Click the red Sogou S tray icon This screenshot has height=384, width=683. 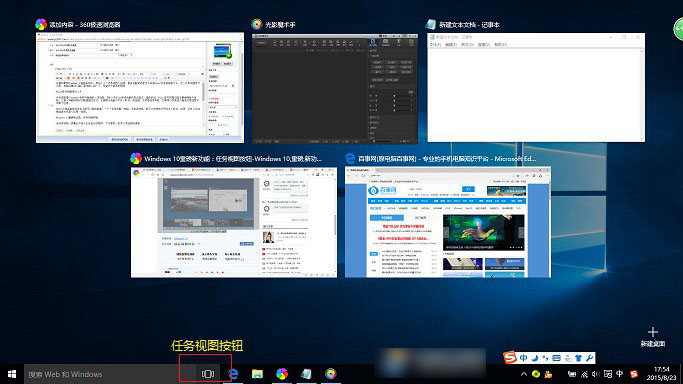(x=634, y=374)
